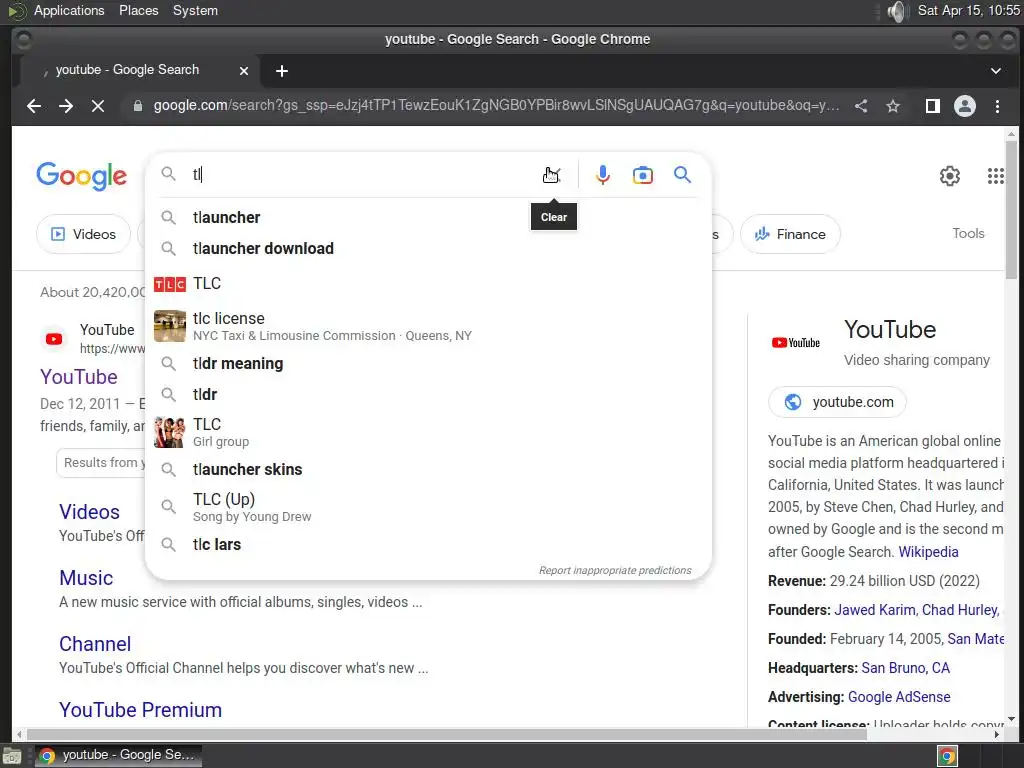Go back to previous page

[34, 106]
